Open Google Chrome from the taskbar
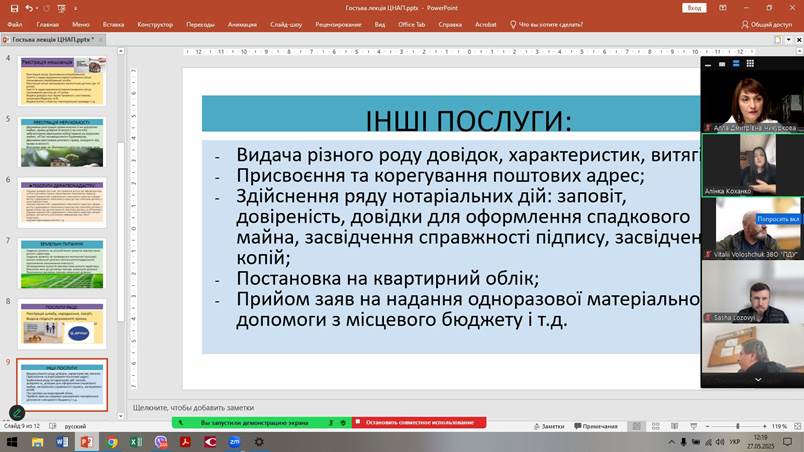Screen dimensions: 804x452 [x=111, y=441]
